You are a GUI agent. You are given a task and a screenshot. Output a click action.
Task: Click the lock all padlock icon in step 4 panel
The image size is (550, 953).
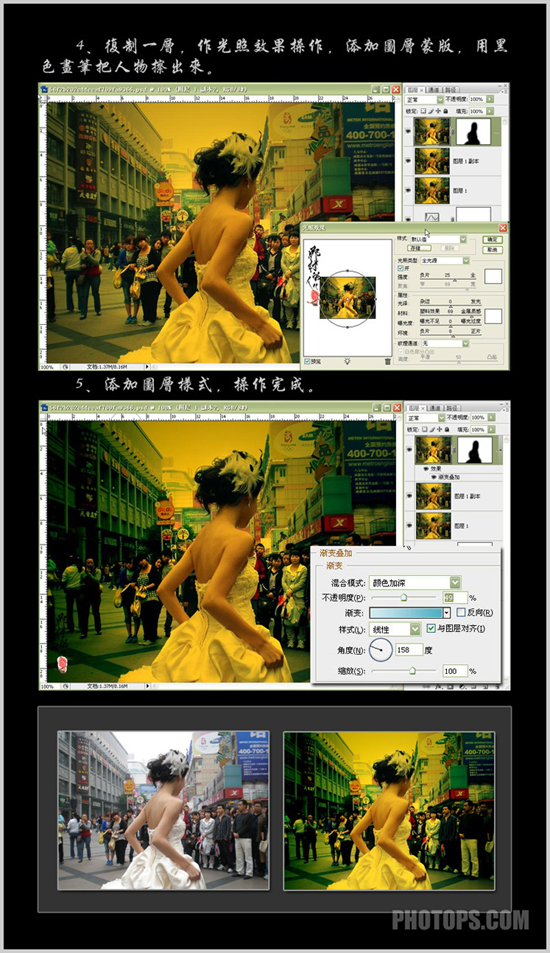click(445, 111)
